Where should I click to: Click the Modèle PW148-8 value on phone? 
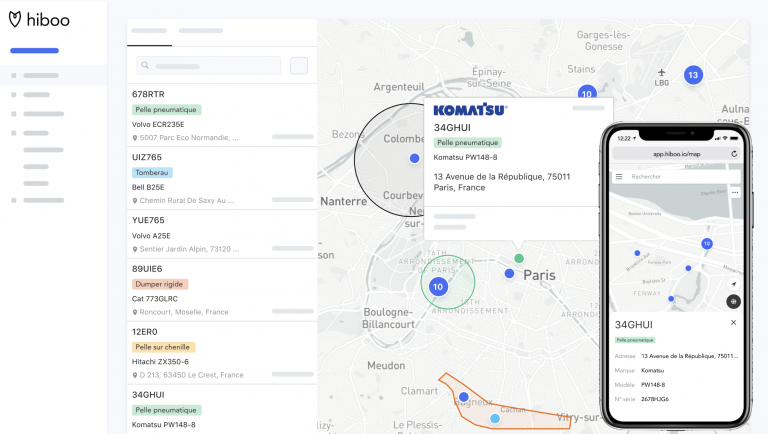tap(653, 385)
